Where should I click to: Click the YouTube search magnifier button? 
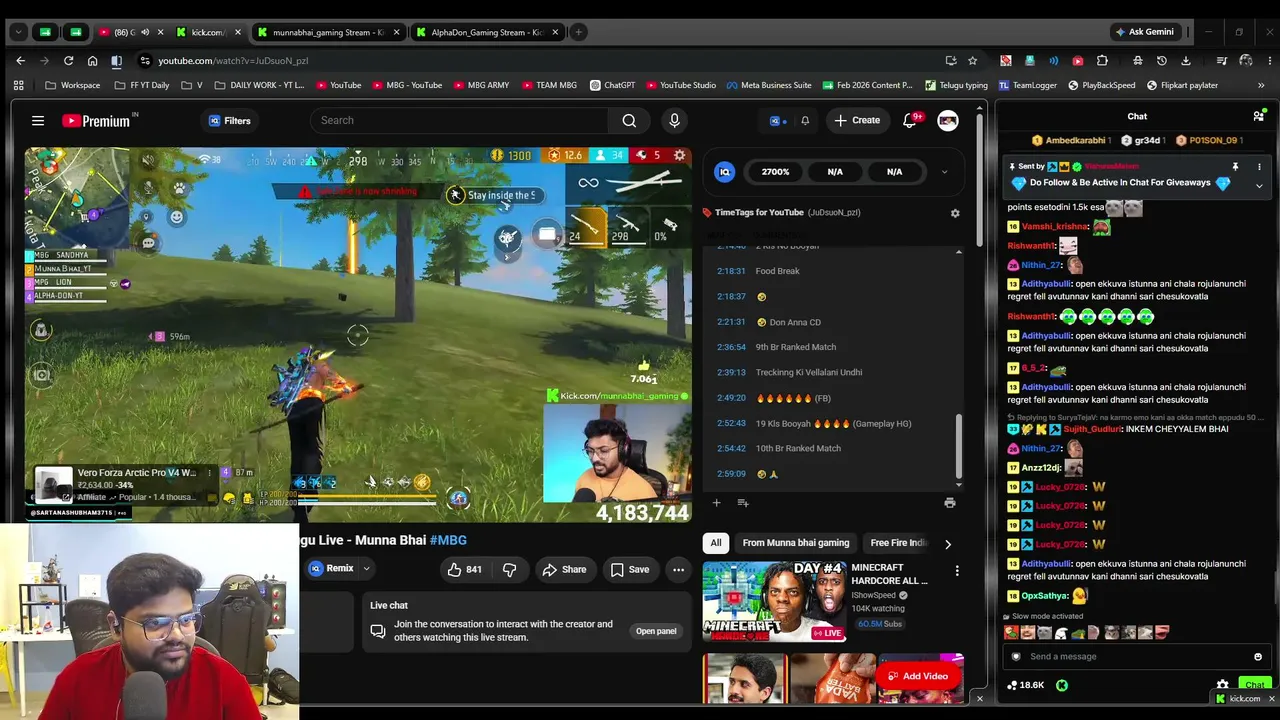[x=629, y=121]
